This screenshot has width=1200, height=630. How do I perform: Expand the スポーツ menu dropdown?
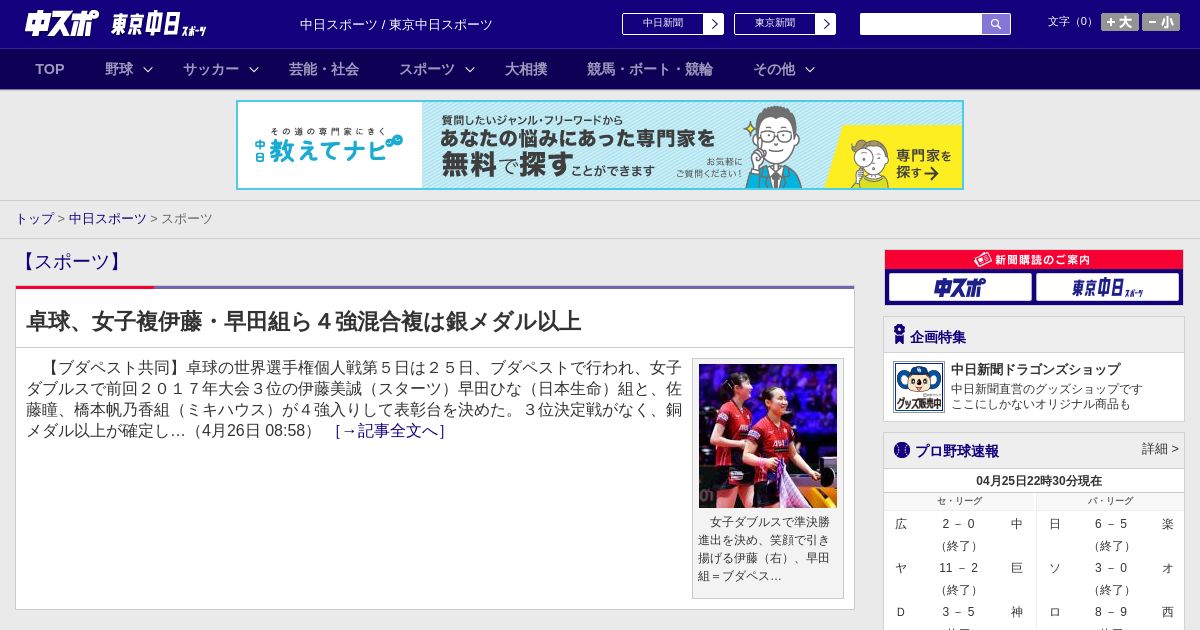[x=437, y=69]
